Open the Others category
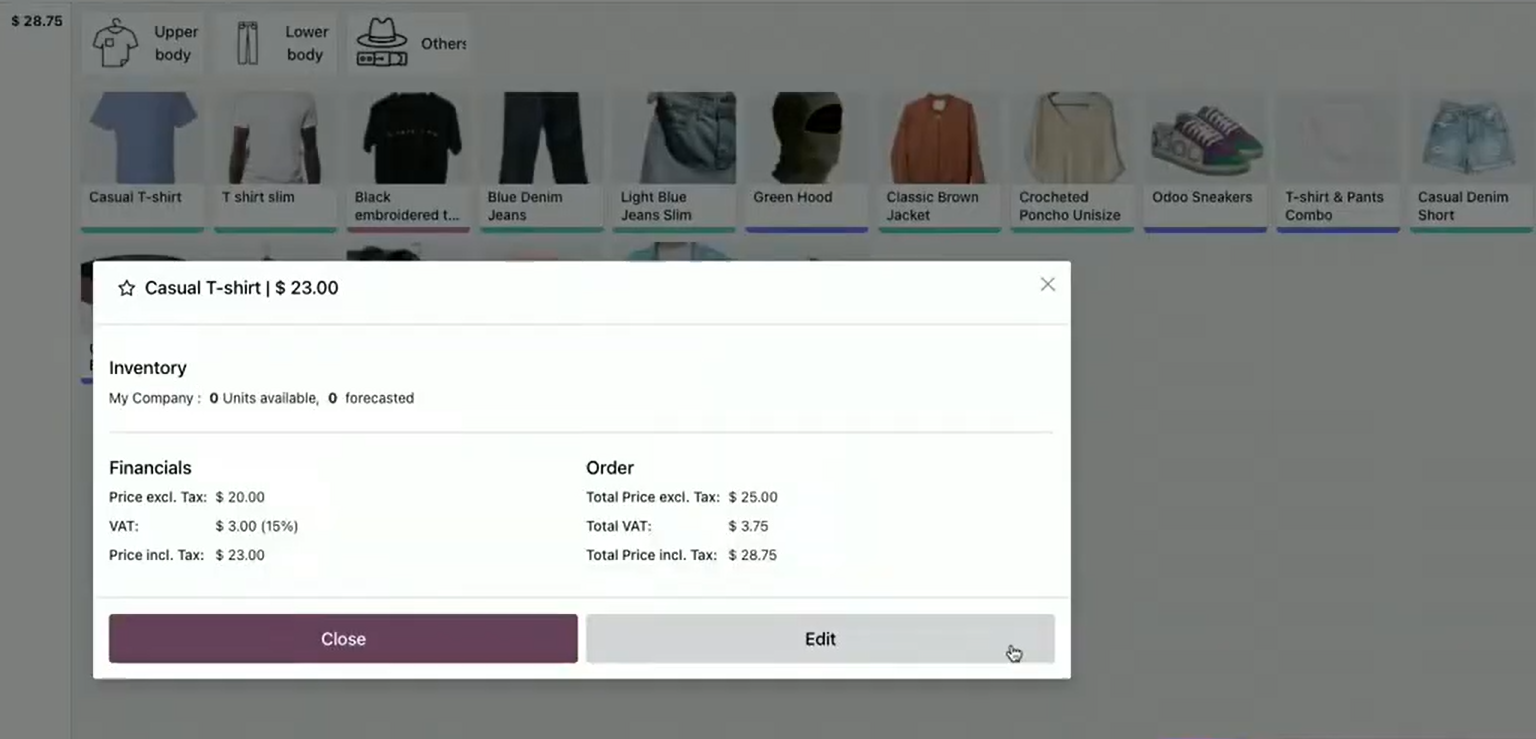Screen dimensions: 1536x739 pyautogui.click(x=408, y=44)
